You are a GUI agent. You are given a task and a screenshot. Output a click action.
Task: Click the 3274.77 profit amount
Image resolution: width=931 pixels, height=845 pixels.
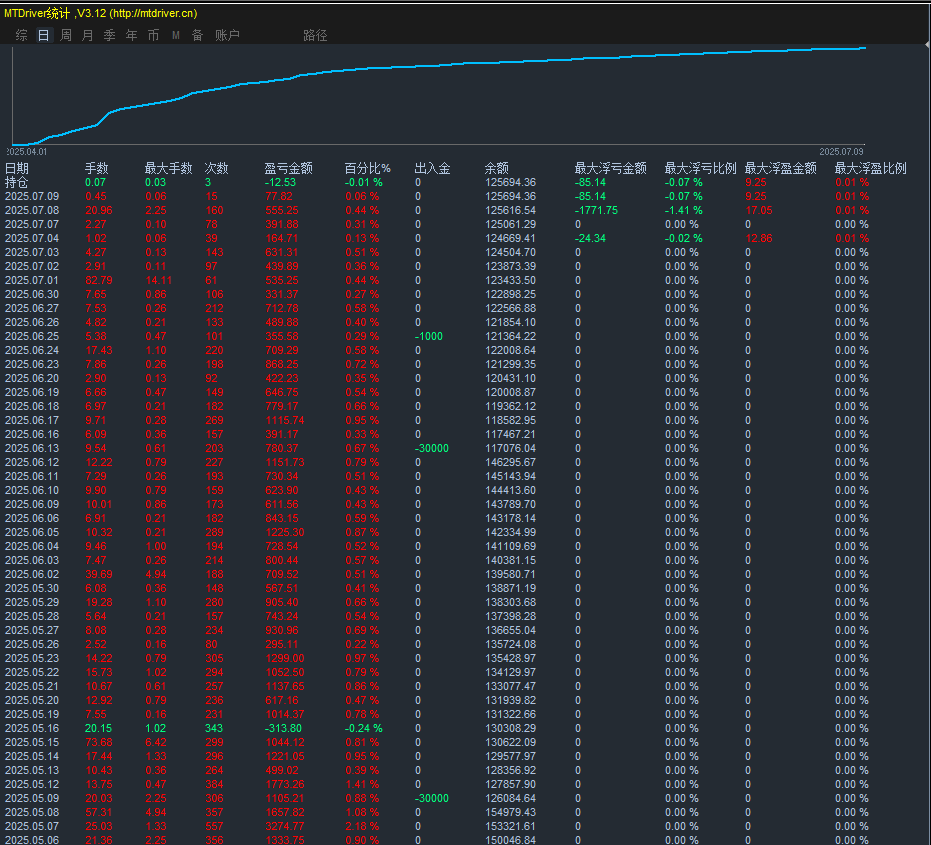(x=285, y=827)
